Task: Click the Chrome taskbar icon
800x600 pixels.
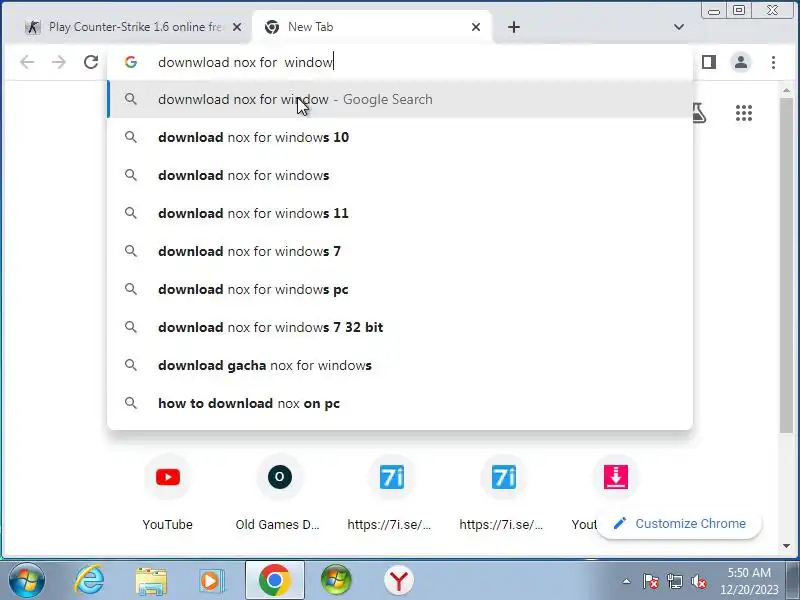Action: [x=274, y=580]
